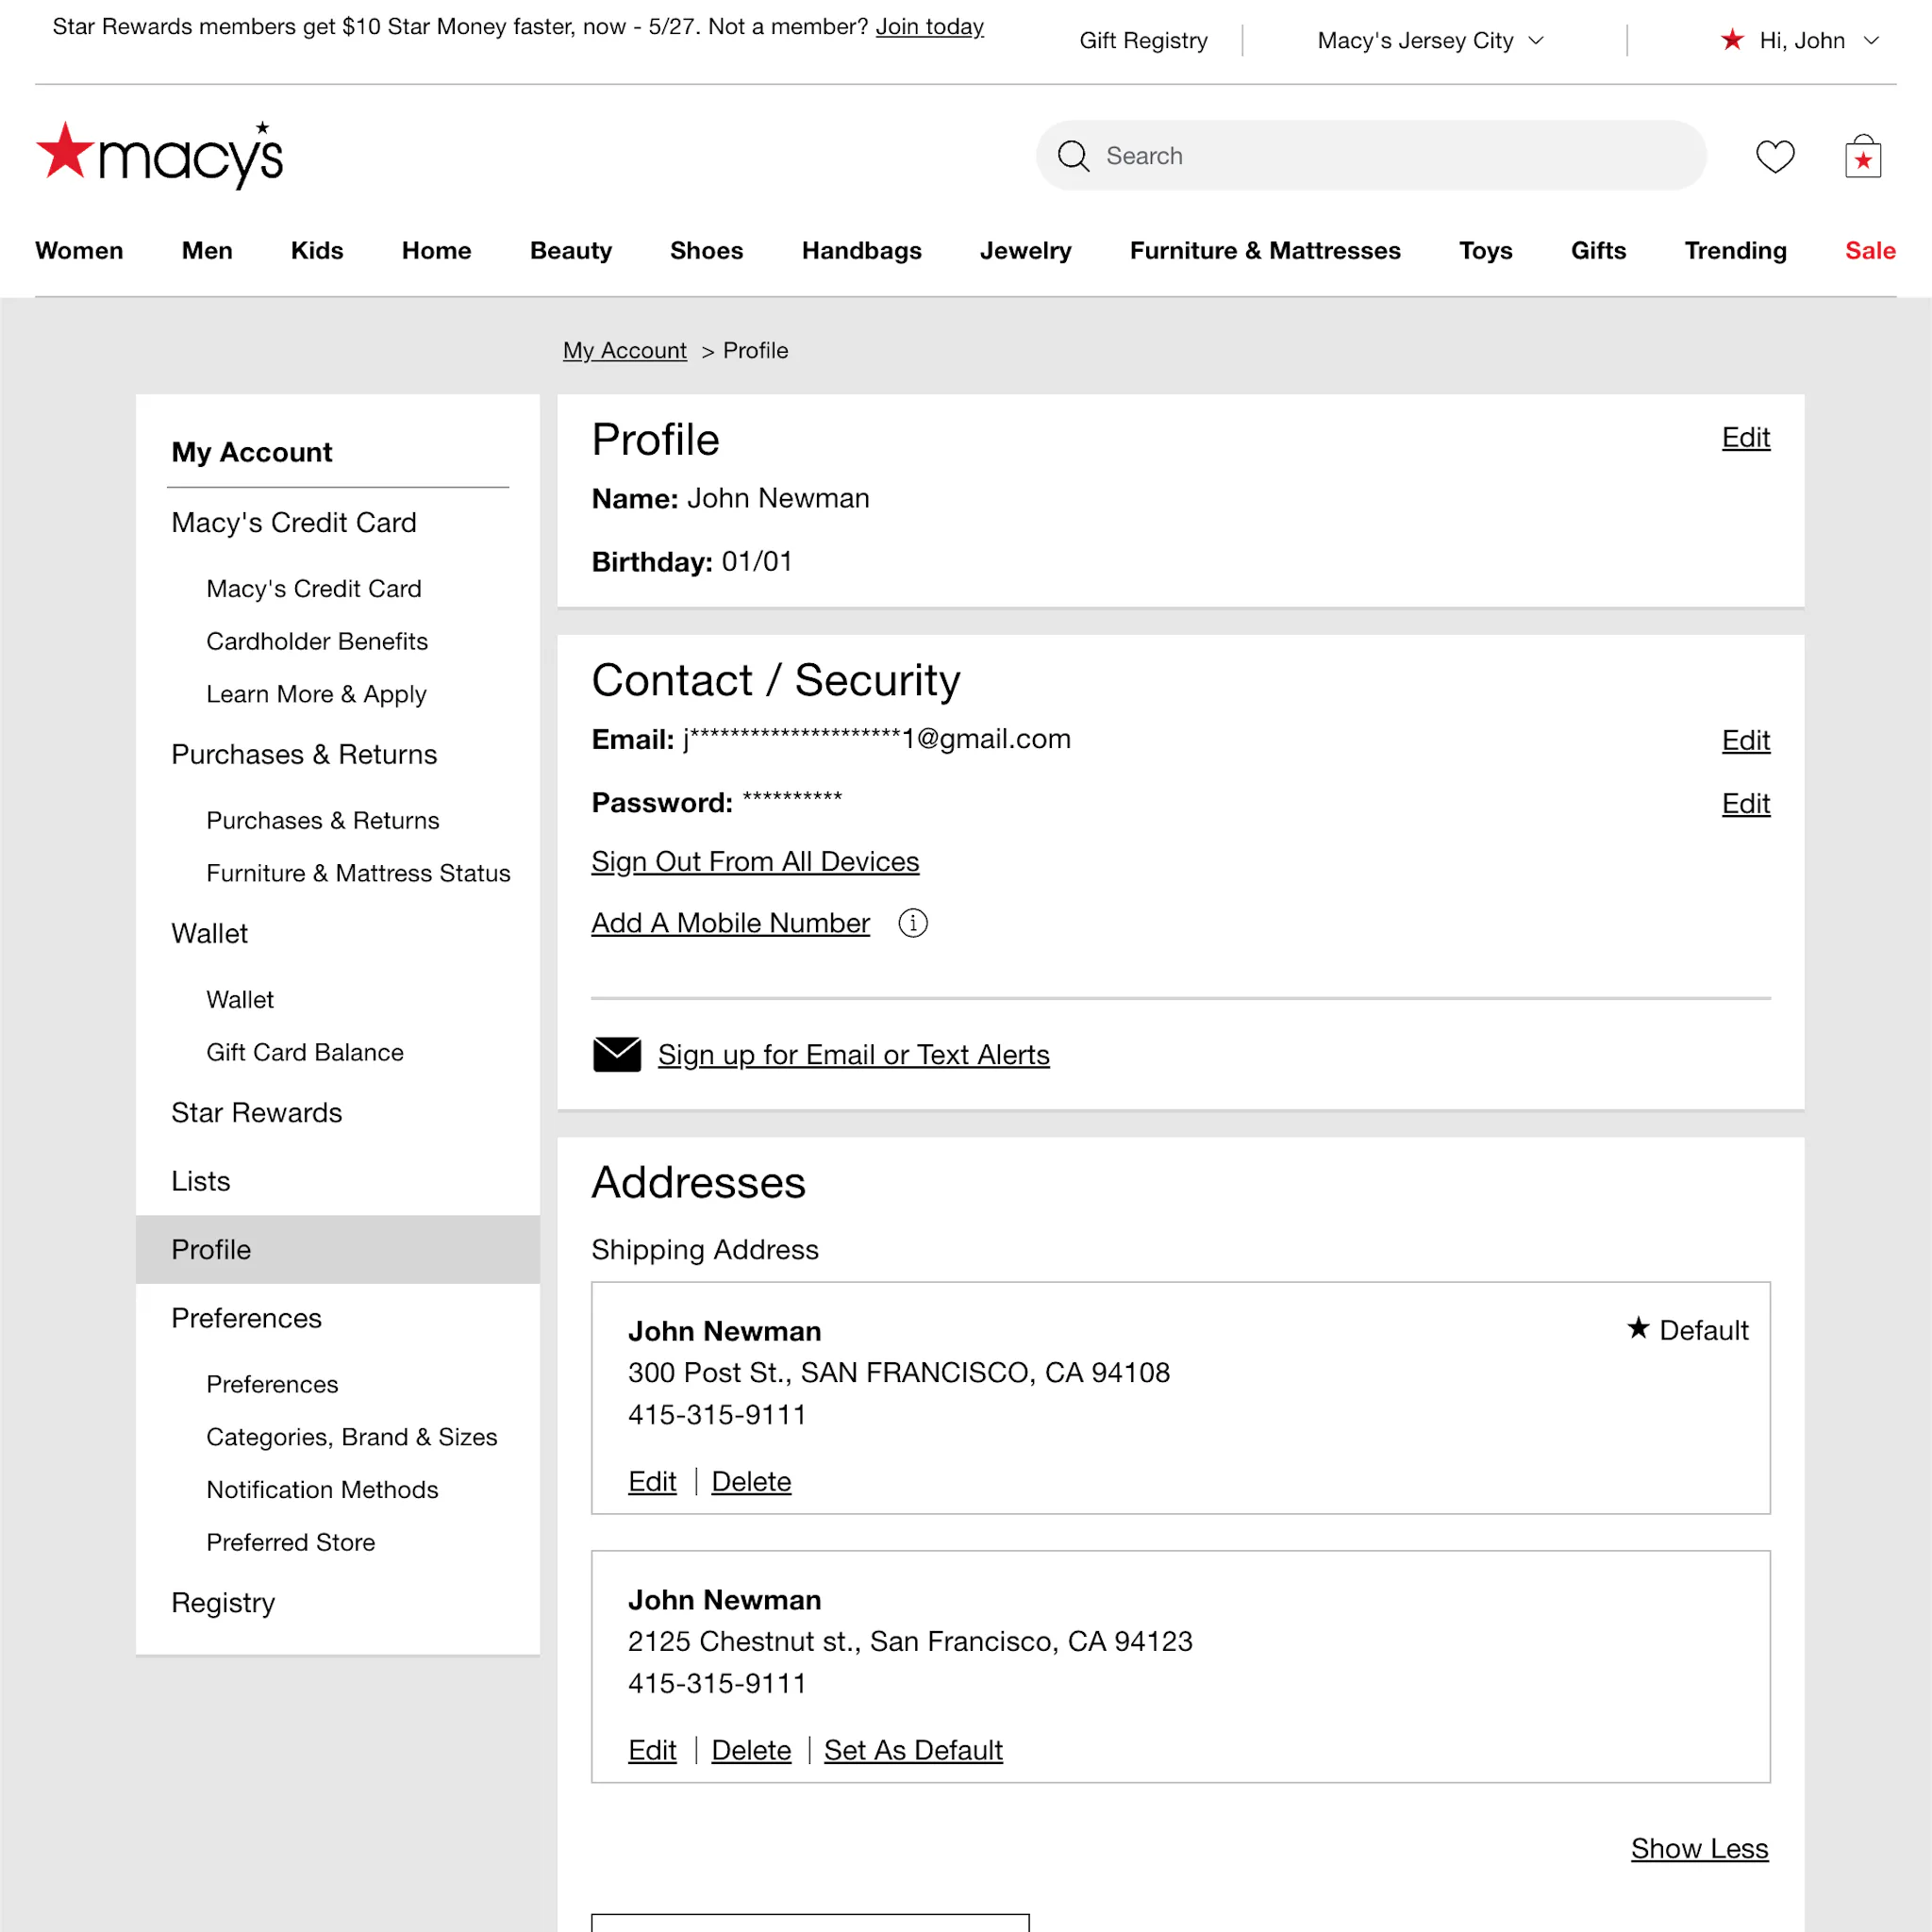1932x1932 pixels.
Task: Open Categories, Brand & Sizes in sidebar
Action: (x=351, y=1437)
